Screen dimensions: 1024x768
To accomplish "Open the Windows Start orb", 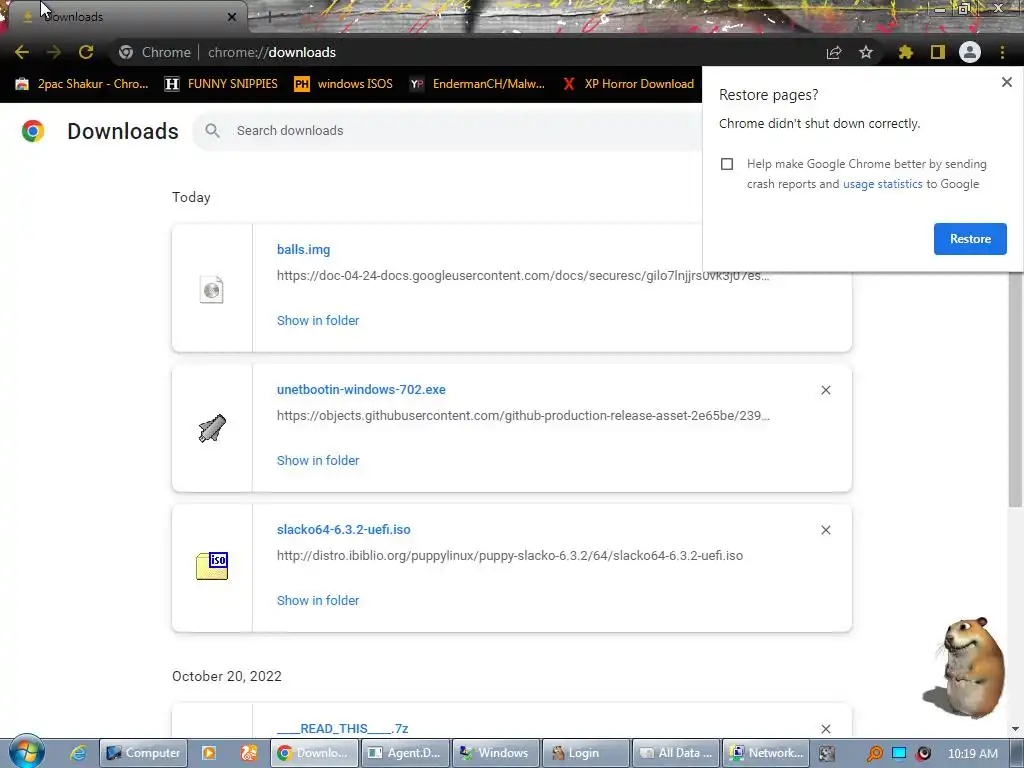I will click(x=26, y=751).
